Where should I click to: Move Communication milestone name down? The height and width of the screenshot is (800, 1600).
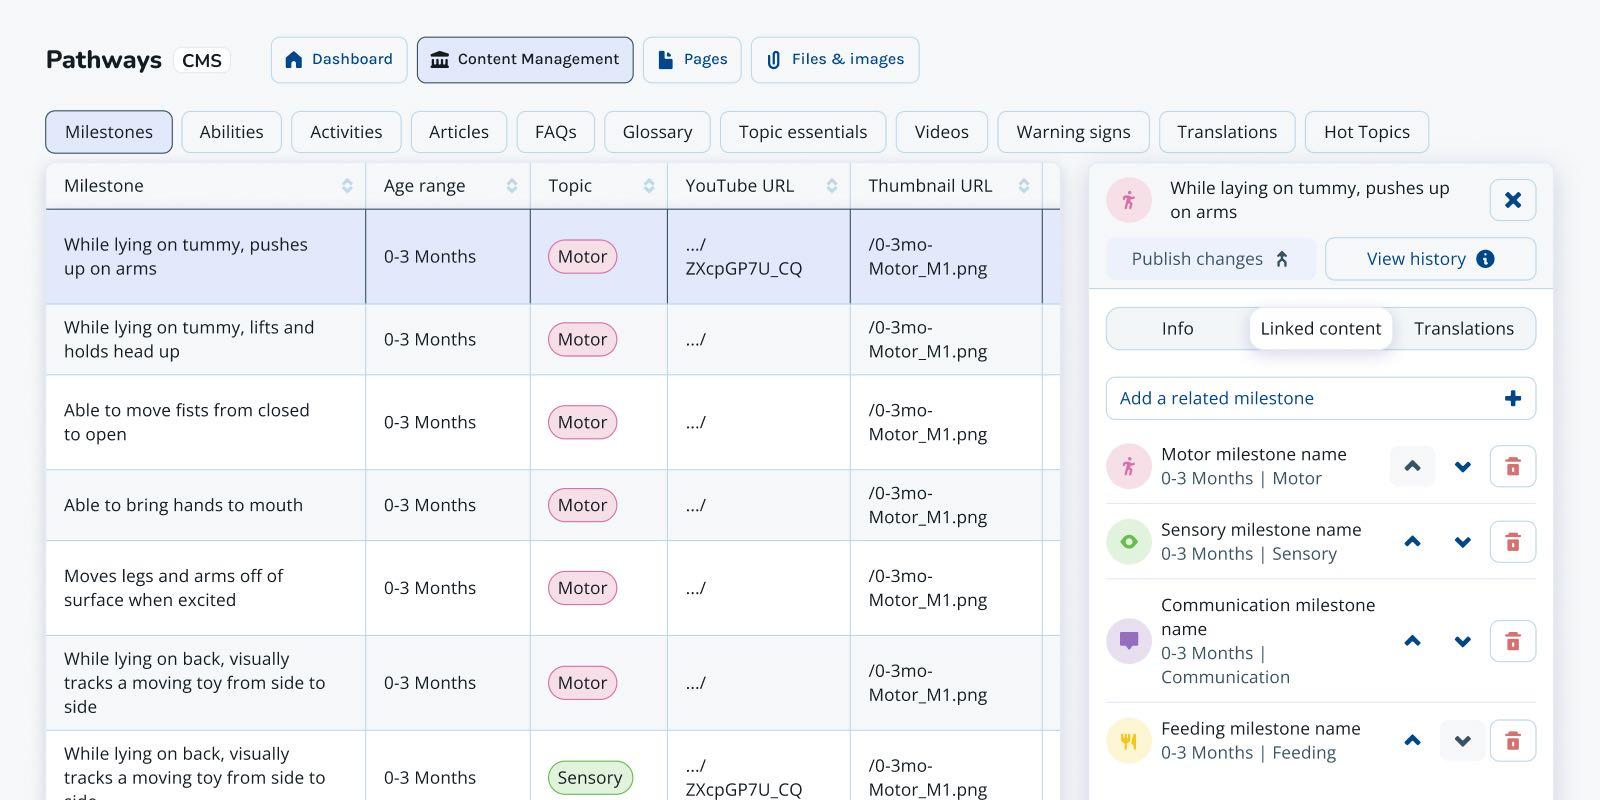1462,641
